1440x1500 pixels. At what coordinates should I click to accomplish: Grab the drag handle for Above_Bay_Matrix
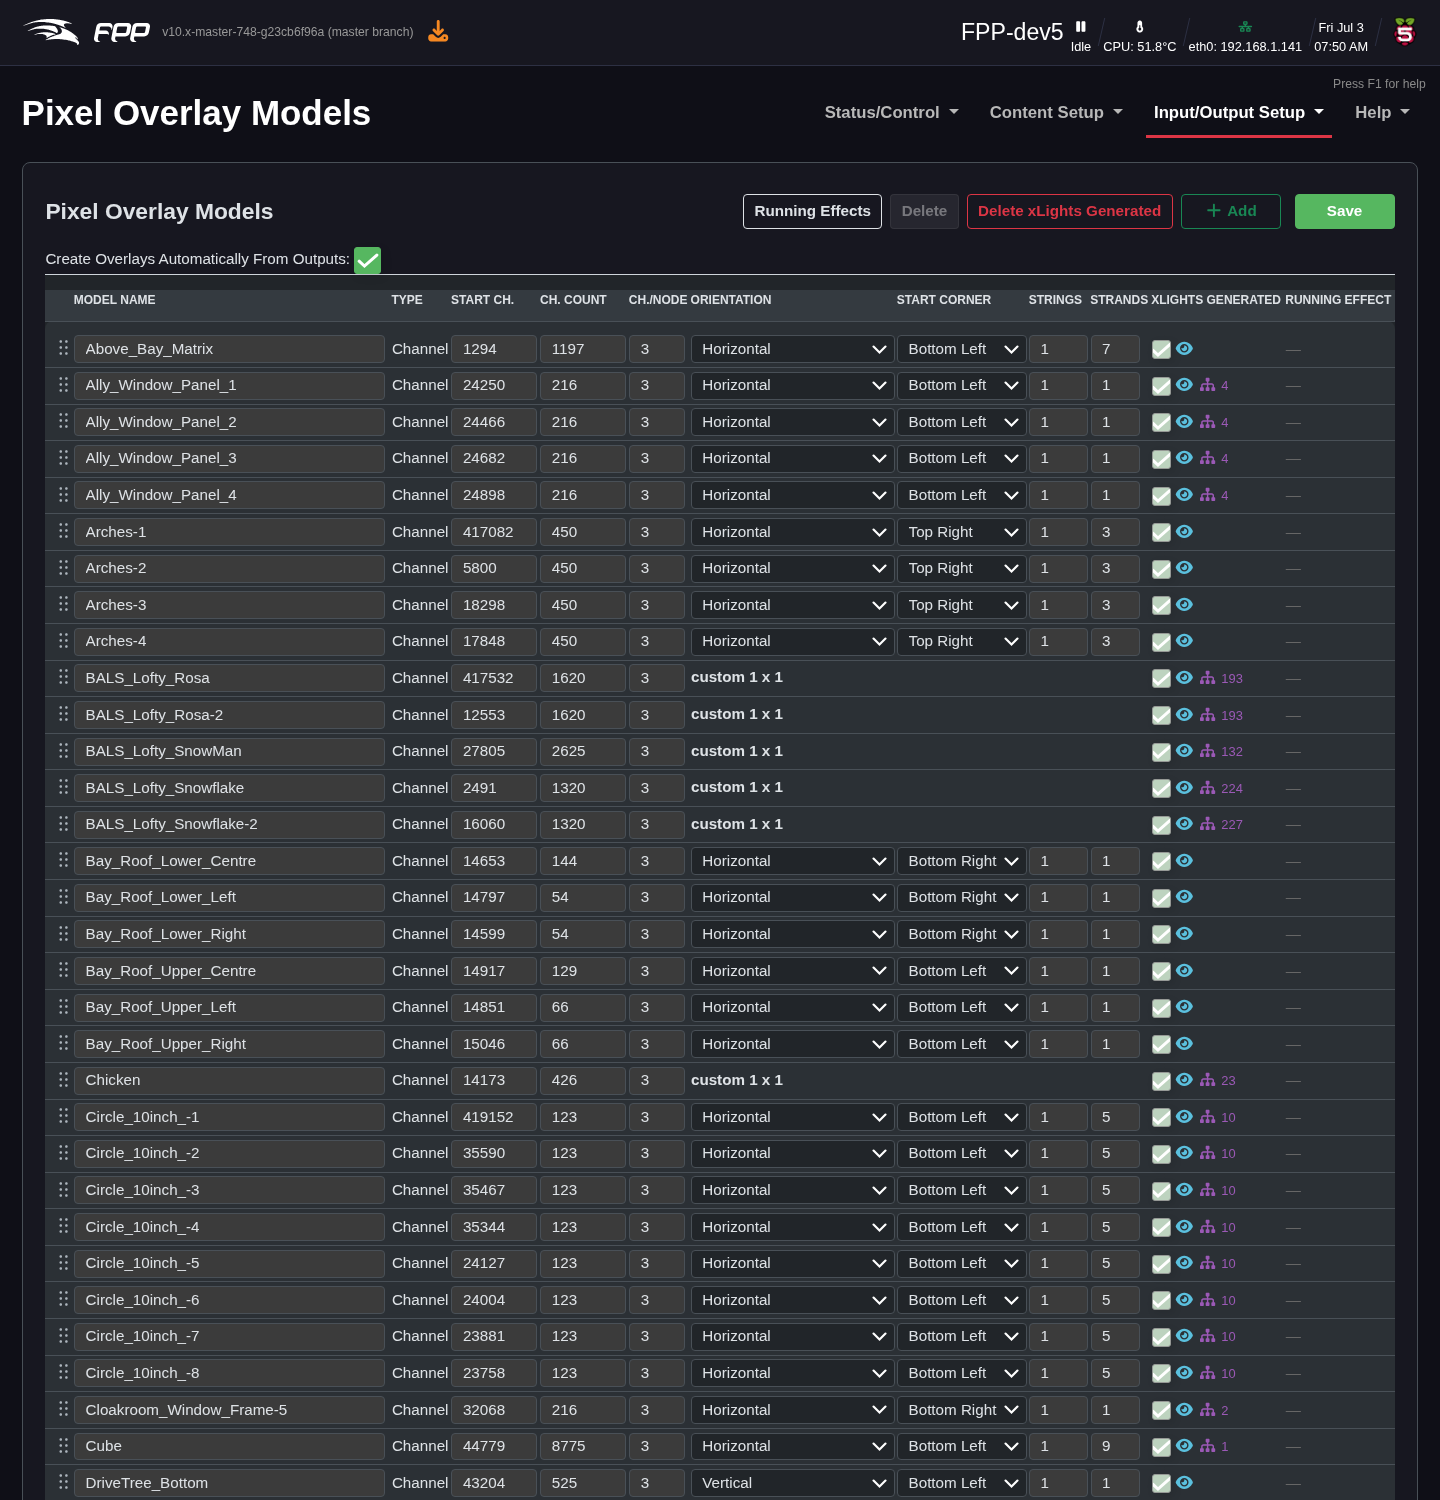click(x=63, y=348)
